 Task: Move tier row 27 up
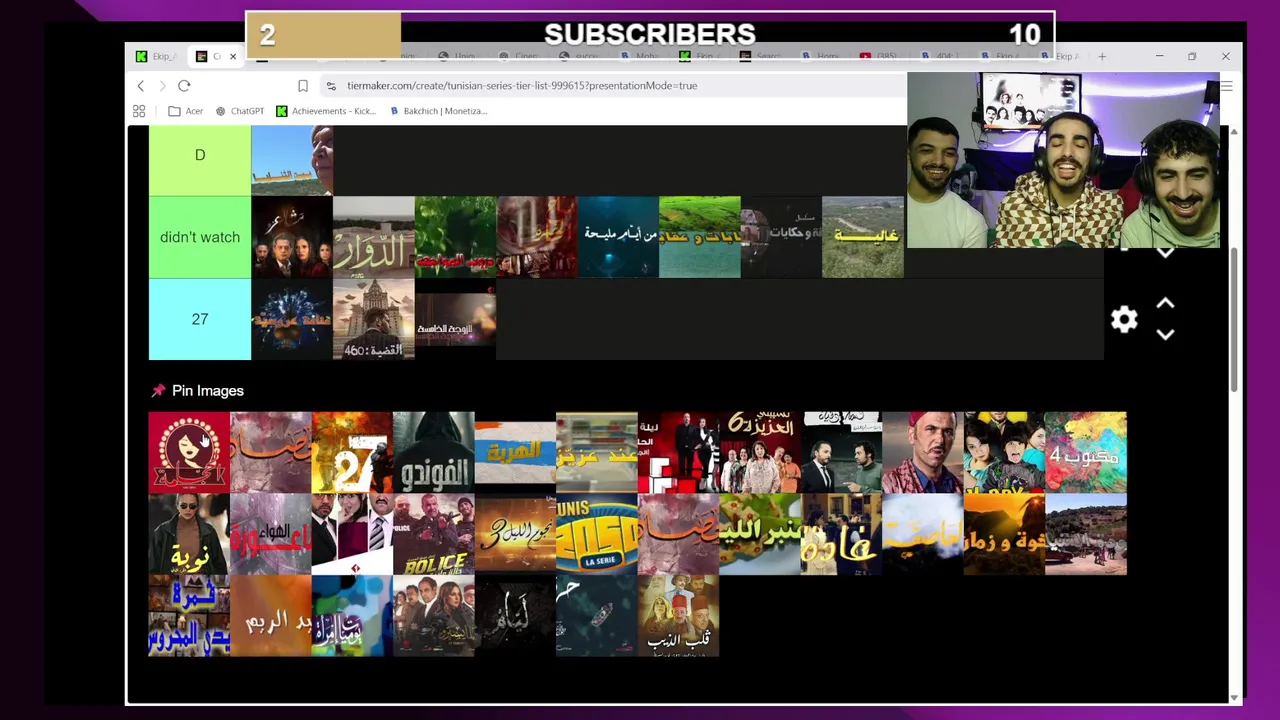(x=1165, y=303)
